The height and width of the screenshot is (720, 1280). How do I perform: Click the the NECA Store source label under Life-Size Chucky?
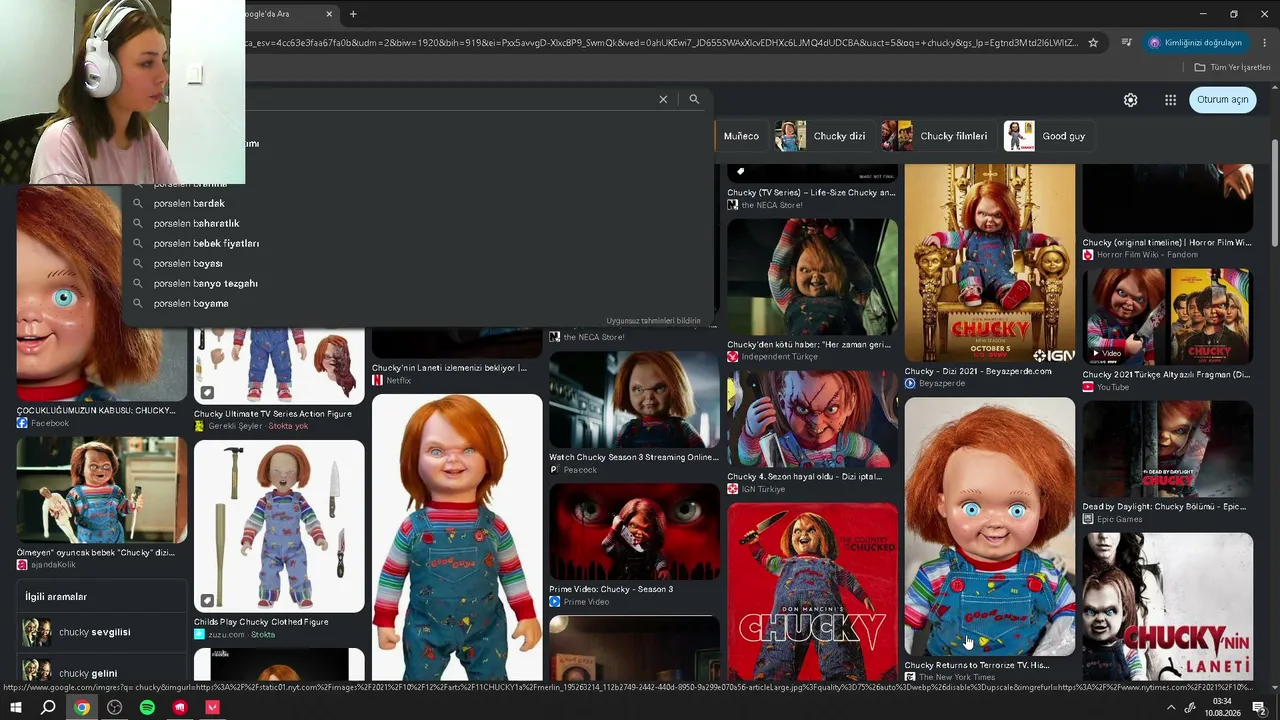772,205
